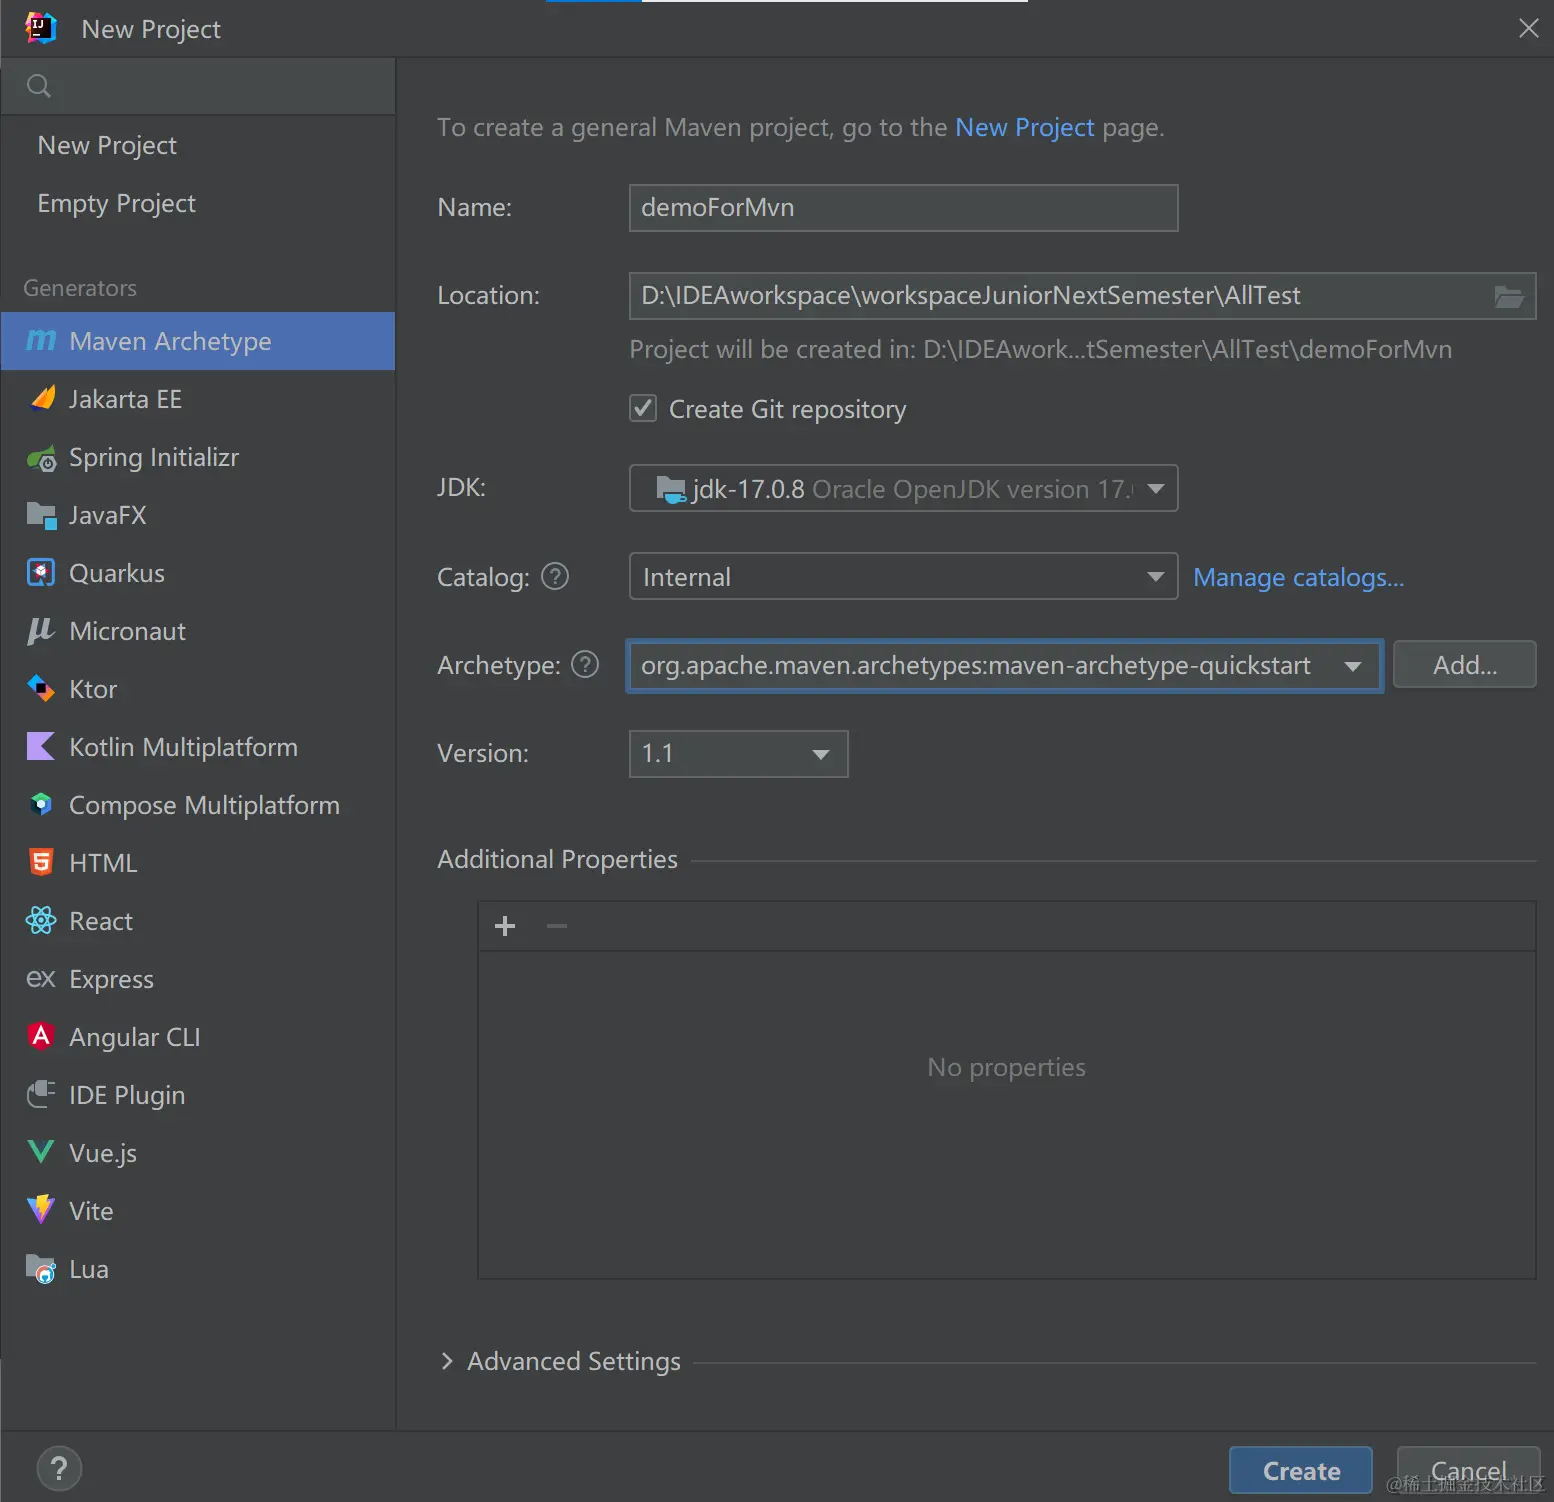Browse for location with folder icon
1554x1502 pixels.
tap(1508, 296)
